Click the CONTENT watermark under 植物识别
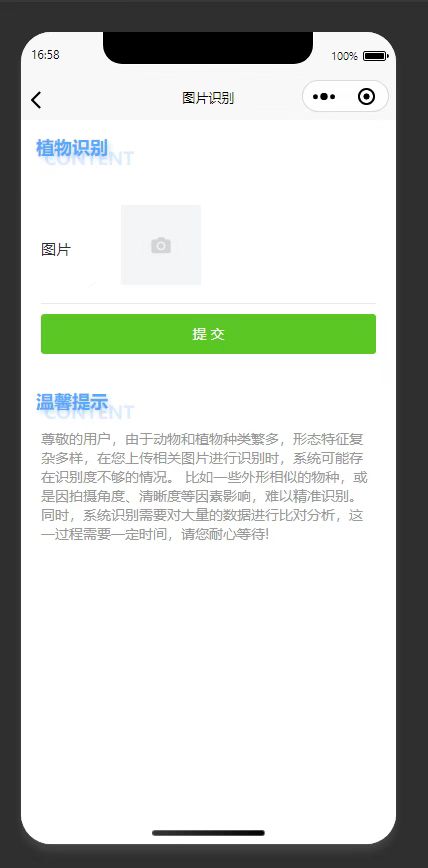This screenshot has height=868, width=428. pyautogui.click(x=89, y=159)
